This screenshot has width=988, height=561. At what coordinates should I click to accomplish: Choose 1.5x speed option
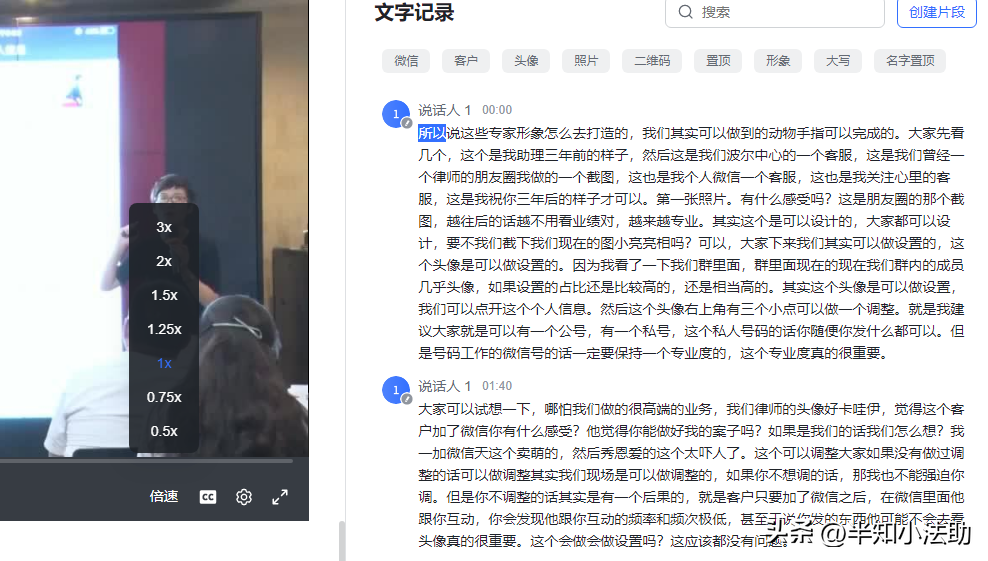(x=164, y=295)
